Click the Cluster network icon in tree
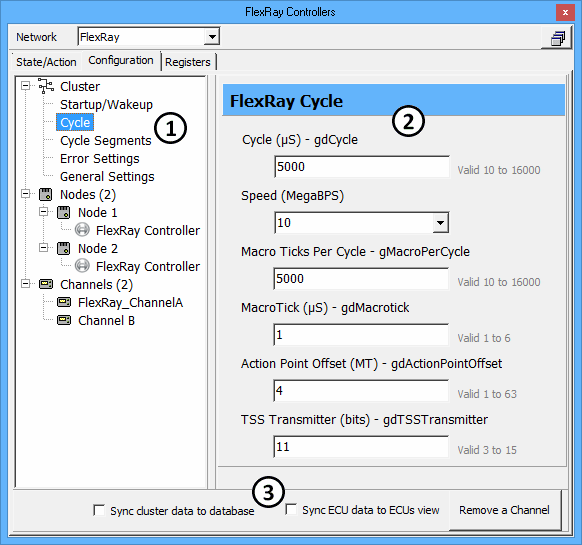The width and height of the screenshot is (582, 545). 46,86
